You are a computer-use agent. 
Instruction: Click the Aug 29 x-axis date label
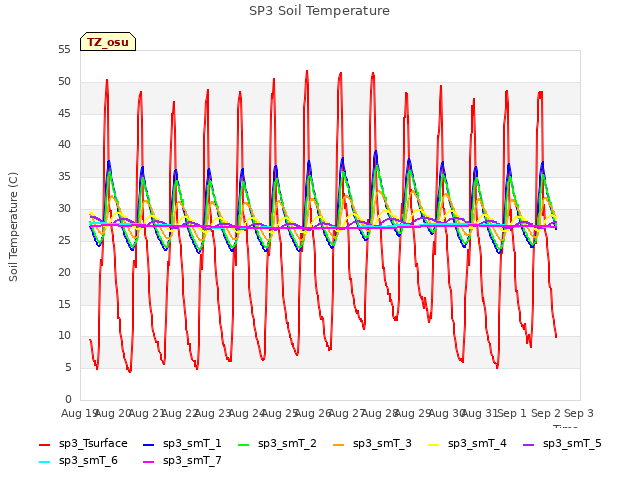[413, 413]
